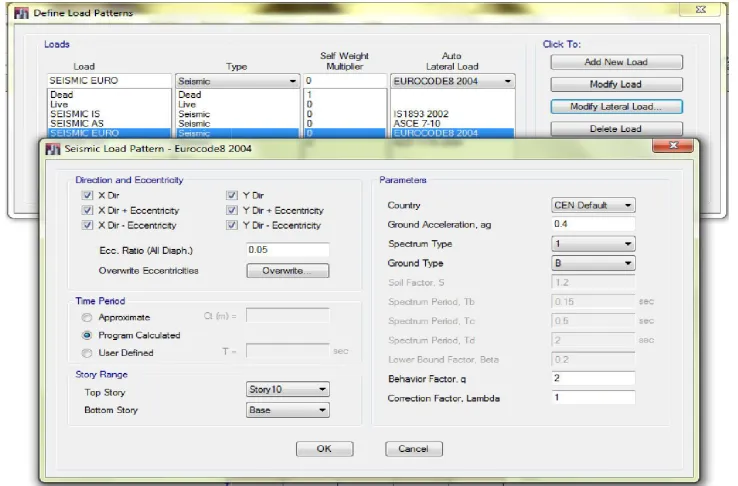Open the load Type dropdown showing Seismic
The image size is (738, 486).
(238, 81)
